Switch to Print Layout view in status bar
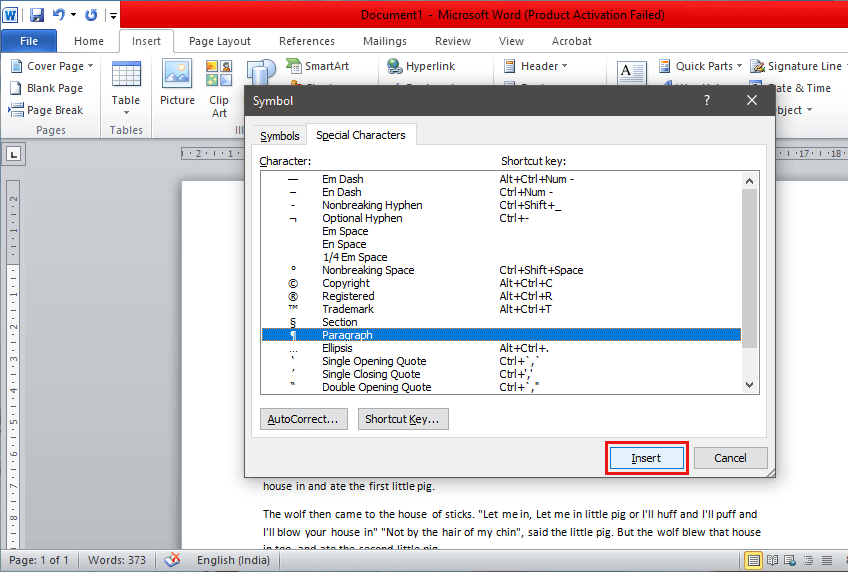848x572 pixels. coord(753,560)
